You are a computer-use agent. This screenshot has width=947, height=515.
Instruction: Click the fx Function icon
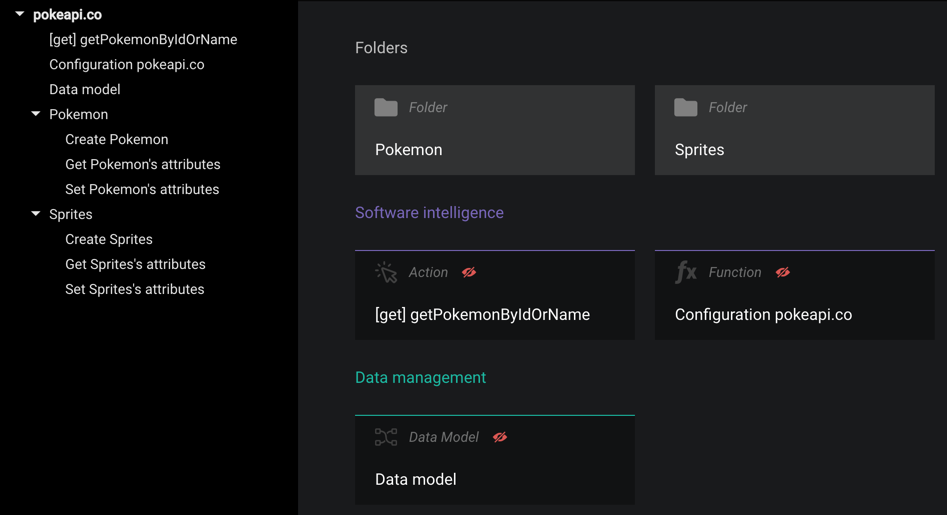[x=686, y=272]
